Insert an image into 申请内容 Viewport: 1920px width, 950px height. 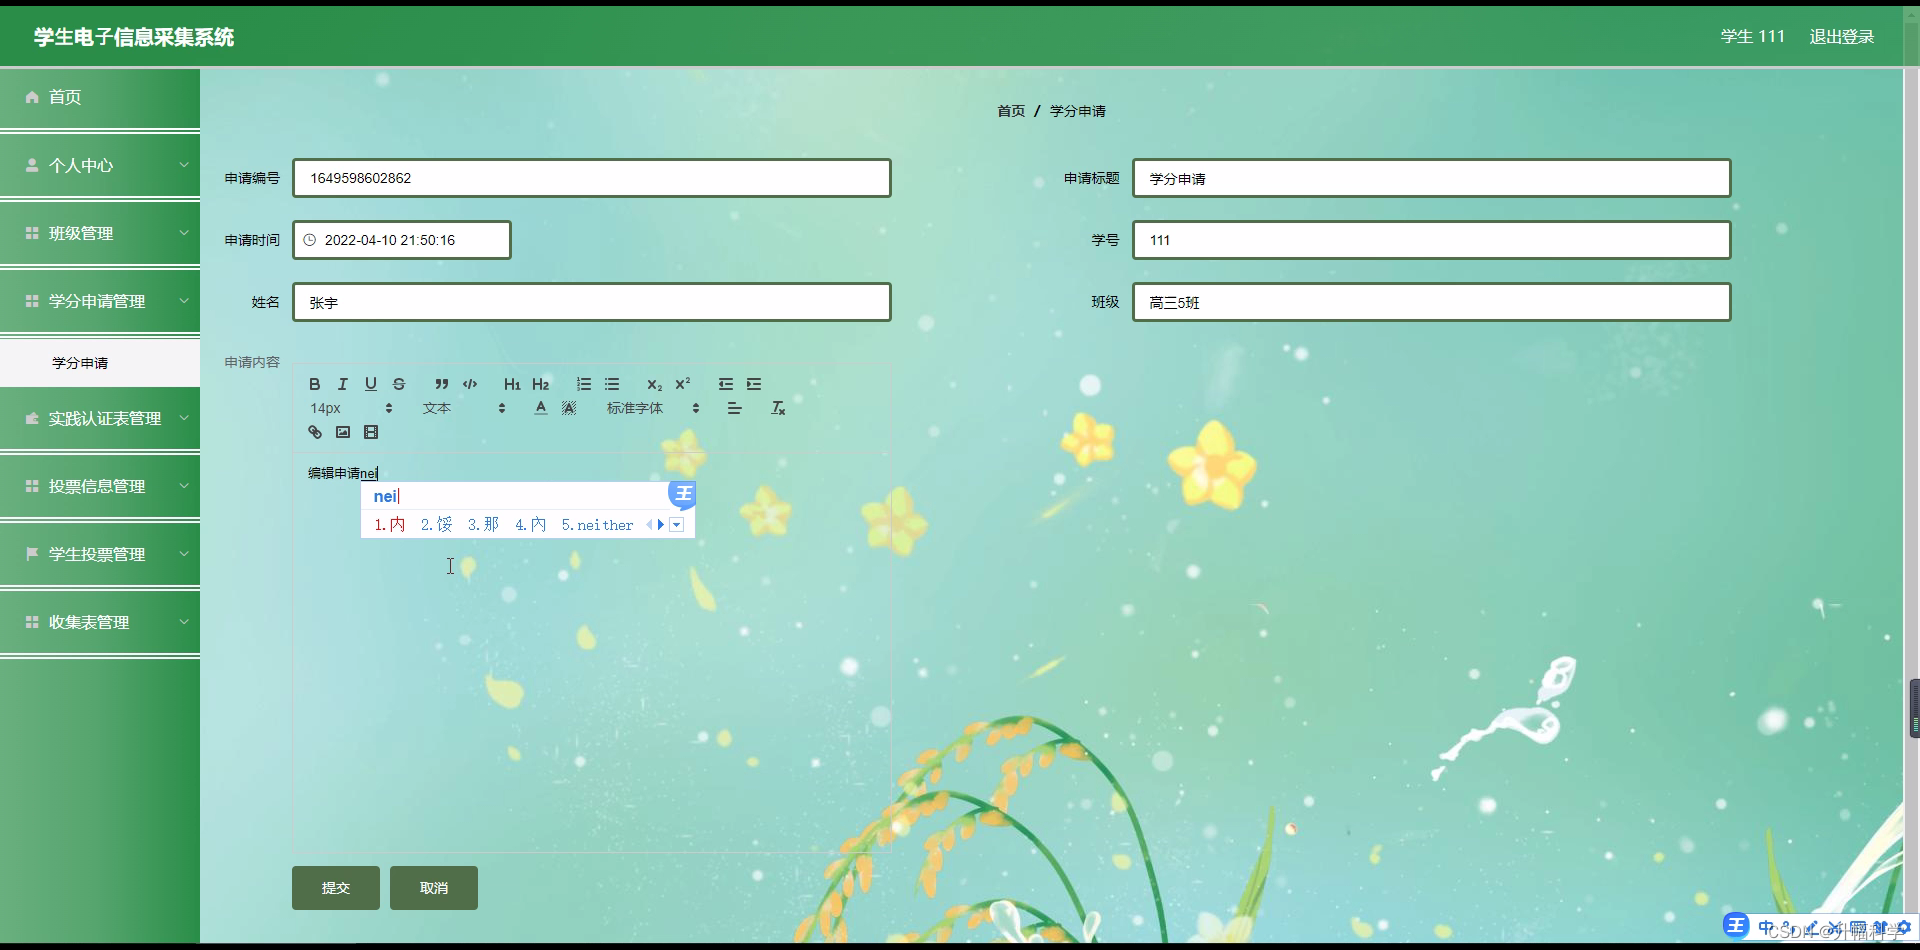343,432
